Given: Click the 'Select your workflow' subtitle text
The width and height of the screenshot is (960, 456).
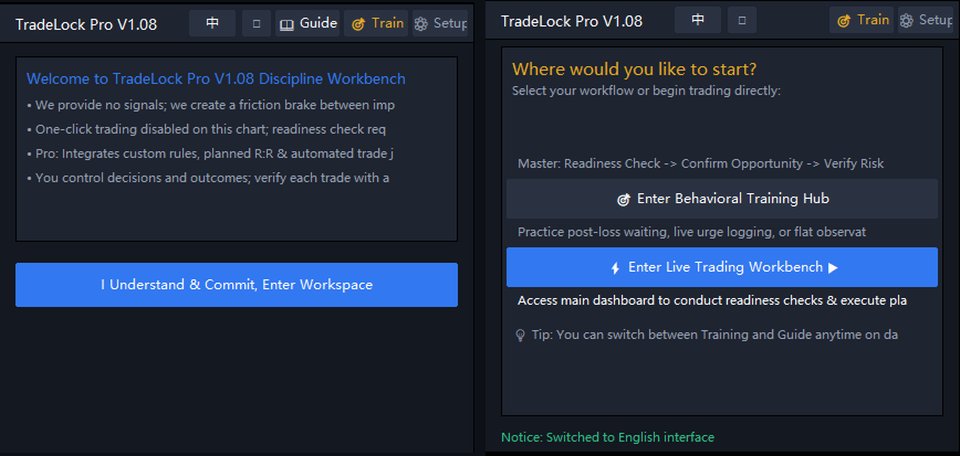Looking at the screenshot, I should pyautogui.click(x=646, y=91).
